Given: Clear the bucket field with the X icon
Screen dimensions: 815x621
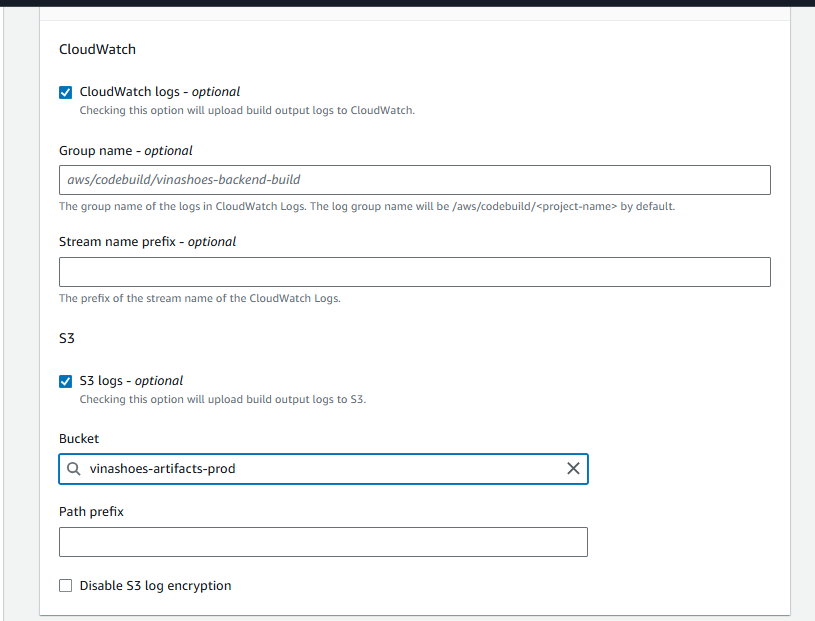Looking at the screenshot, I should (573, 468).
